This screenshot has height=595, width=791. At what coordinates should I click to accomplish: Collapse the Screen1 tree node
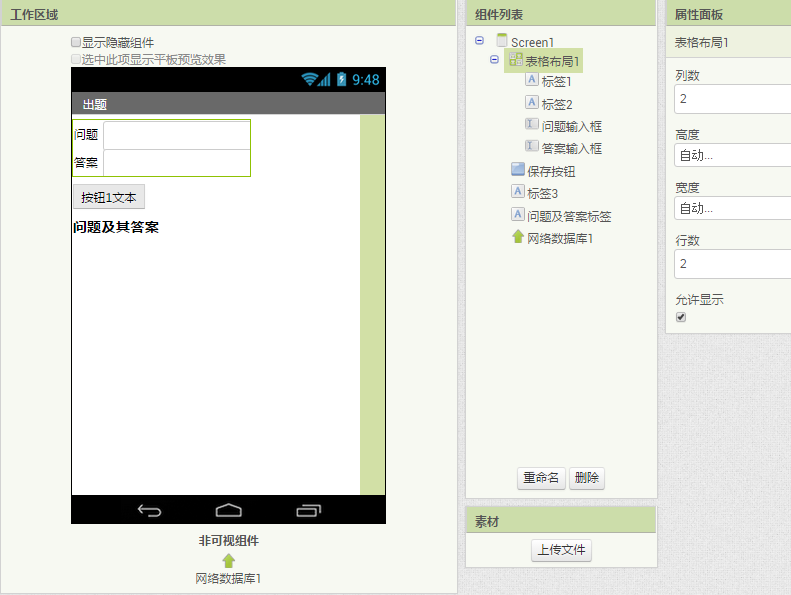coord(480,41)
